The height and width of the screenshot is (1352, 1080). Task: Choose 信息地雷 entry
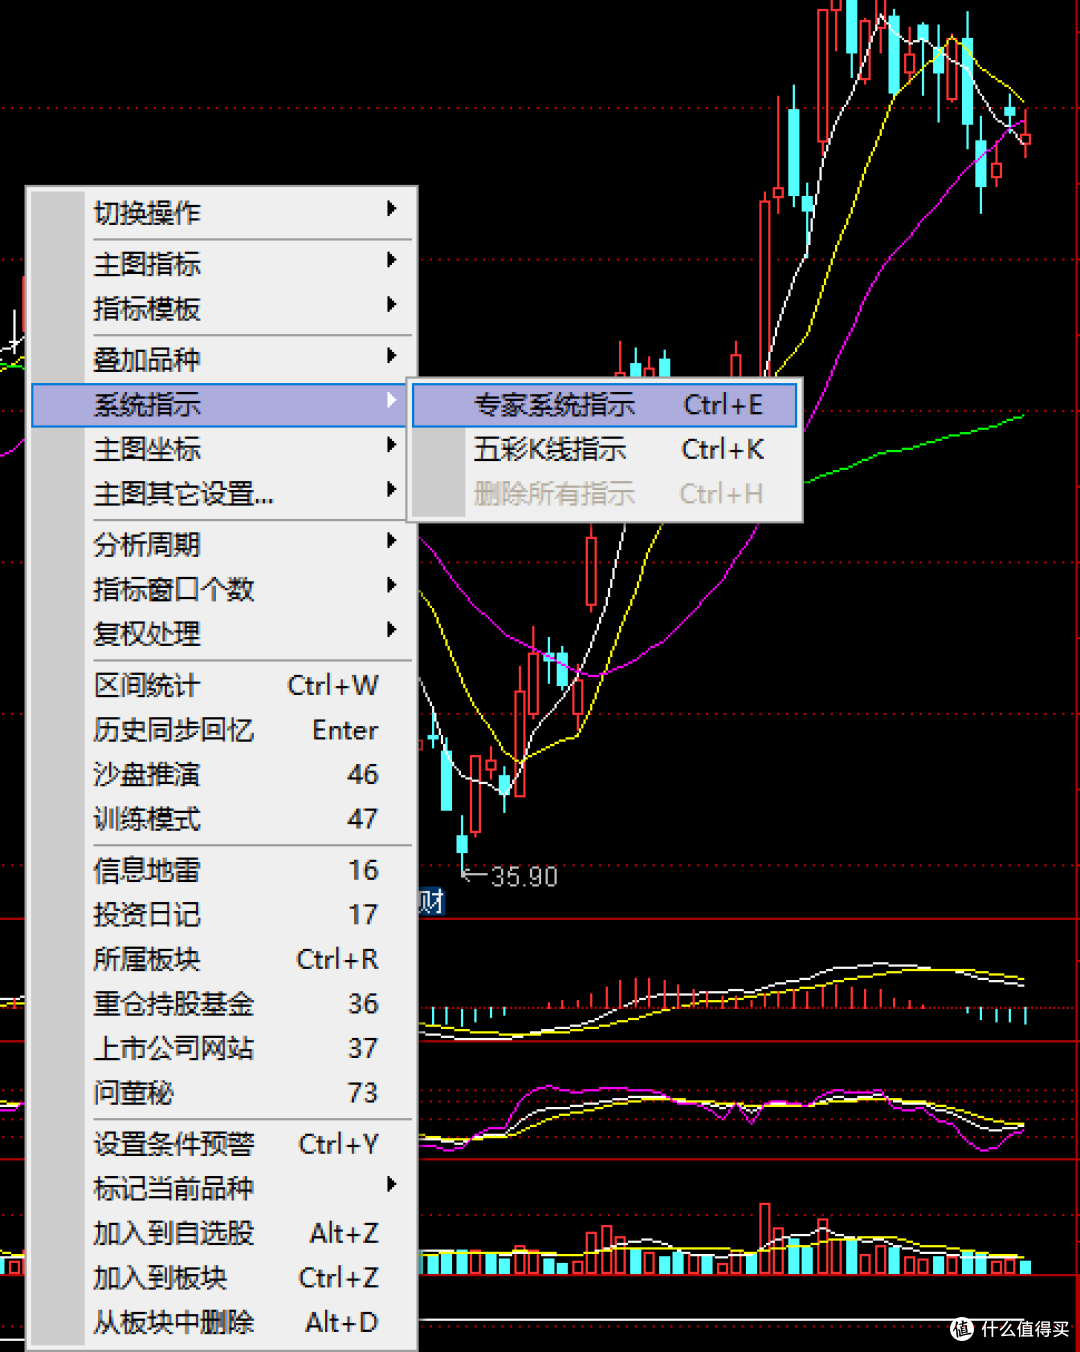pyautogui.click(x=223, y=870)
